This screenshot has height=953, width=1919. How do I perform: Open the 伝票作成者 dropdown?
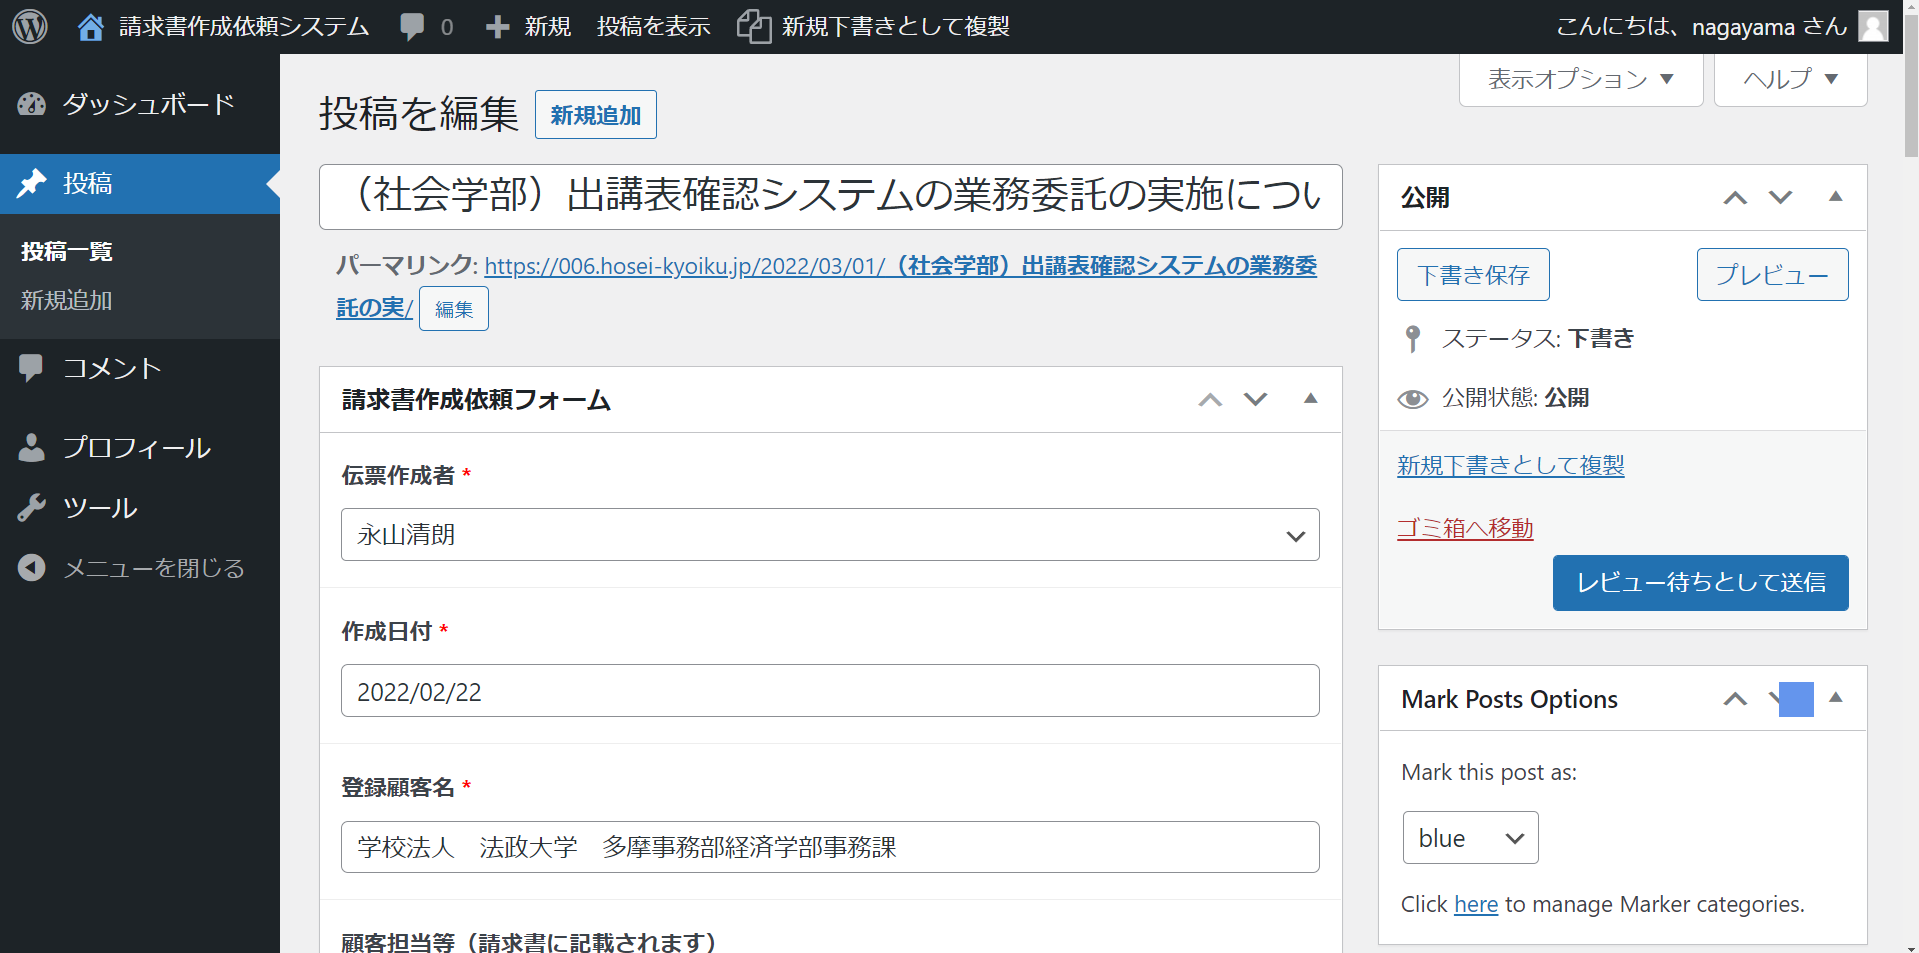(x=829, y=535)
